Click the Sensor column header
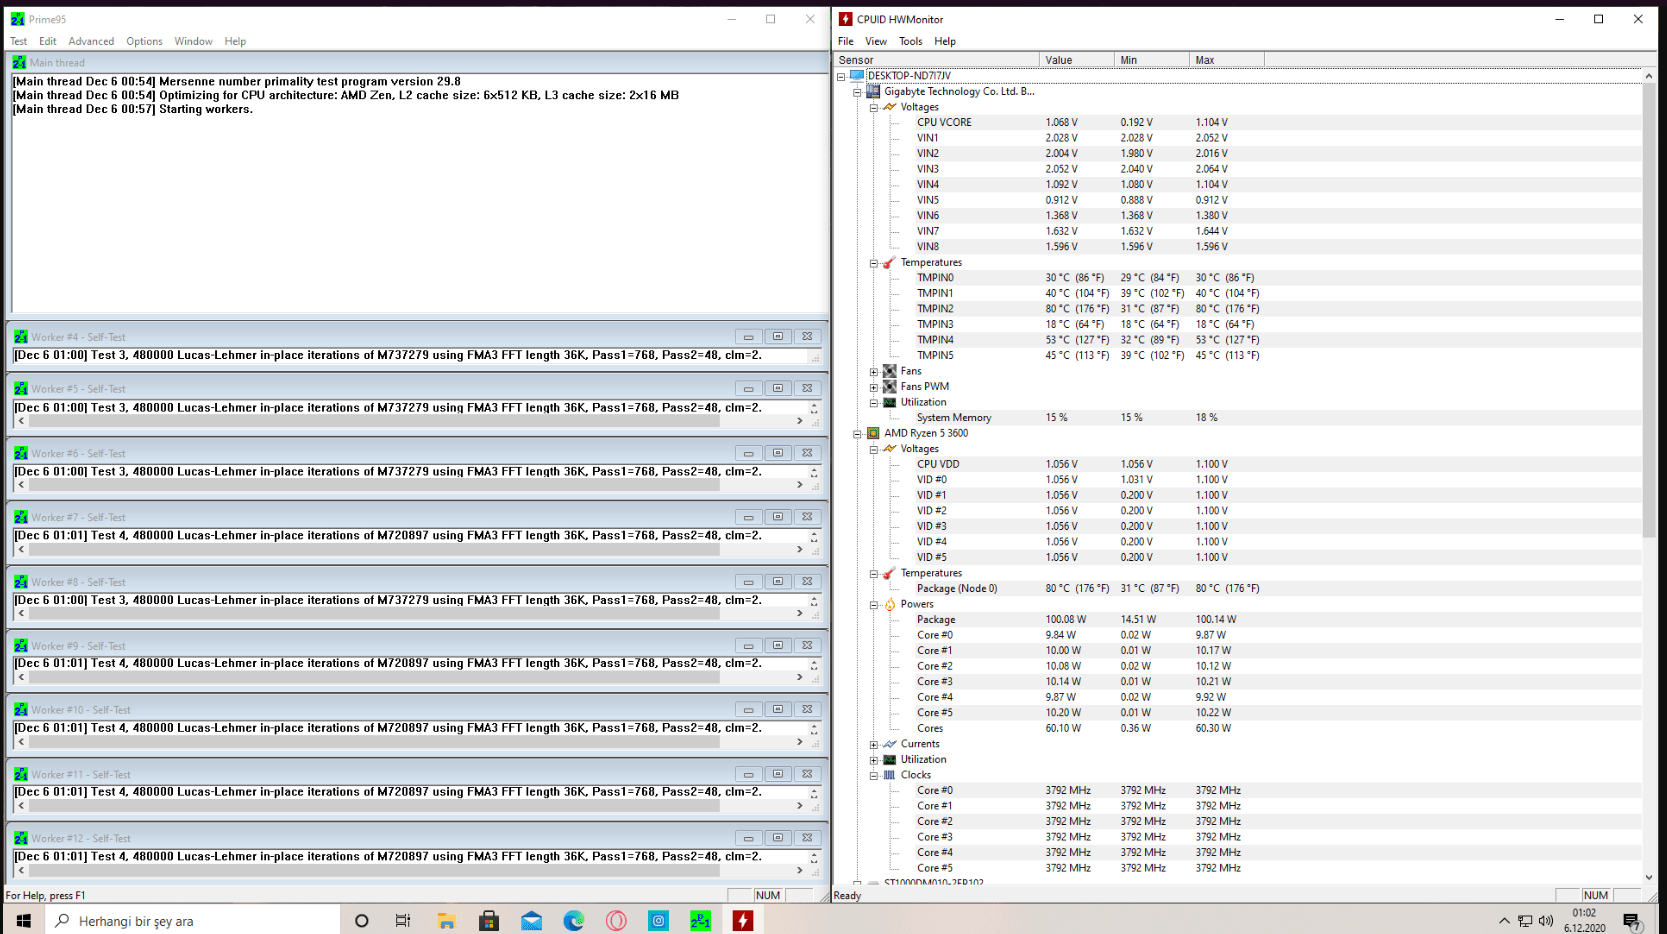Image resolution: width=1667 pixels, height=934 pixels. click(x=937, y=60)
